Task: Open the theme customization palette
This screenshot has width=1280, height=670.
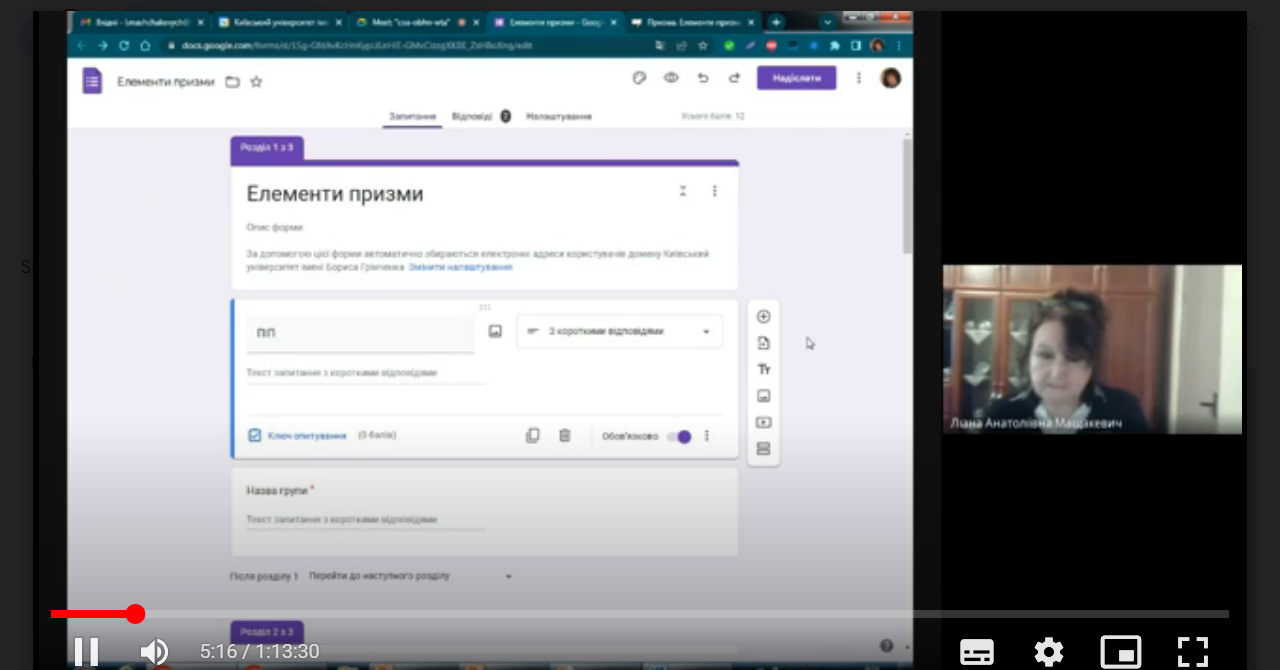Action: (640, 78)
